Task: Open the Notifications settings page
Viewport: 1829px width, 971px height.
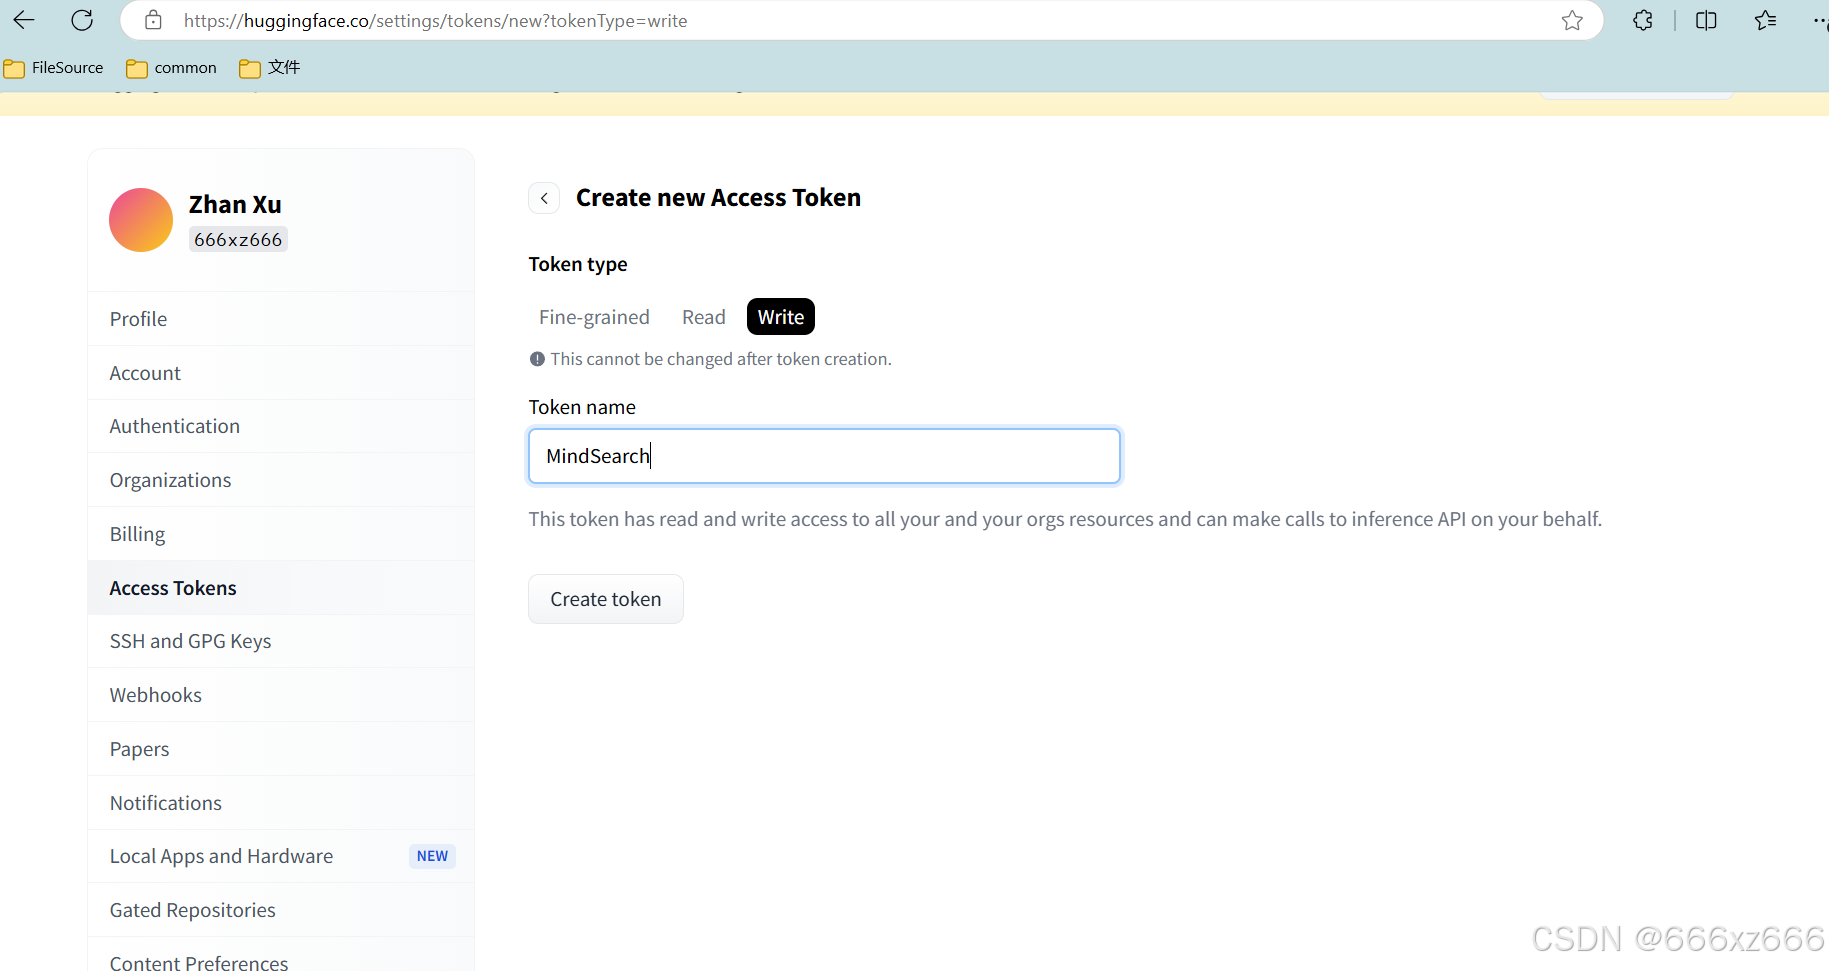Action: pyautogui.click(x=281, y=803)
